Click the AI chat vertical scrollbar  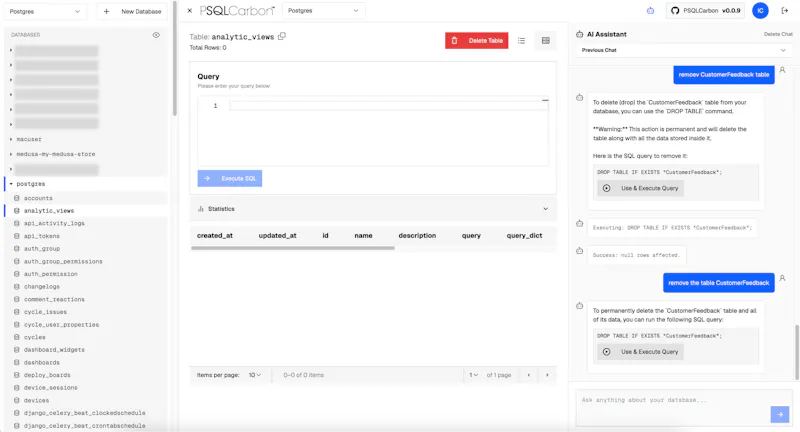pyautogui.click(x=796, y=352)
